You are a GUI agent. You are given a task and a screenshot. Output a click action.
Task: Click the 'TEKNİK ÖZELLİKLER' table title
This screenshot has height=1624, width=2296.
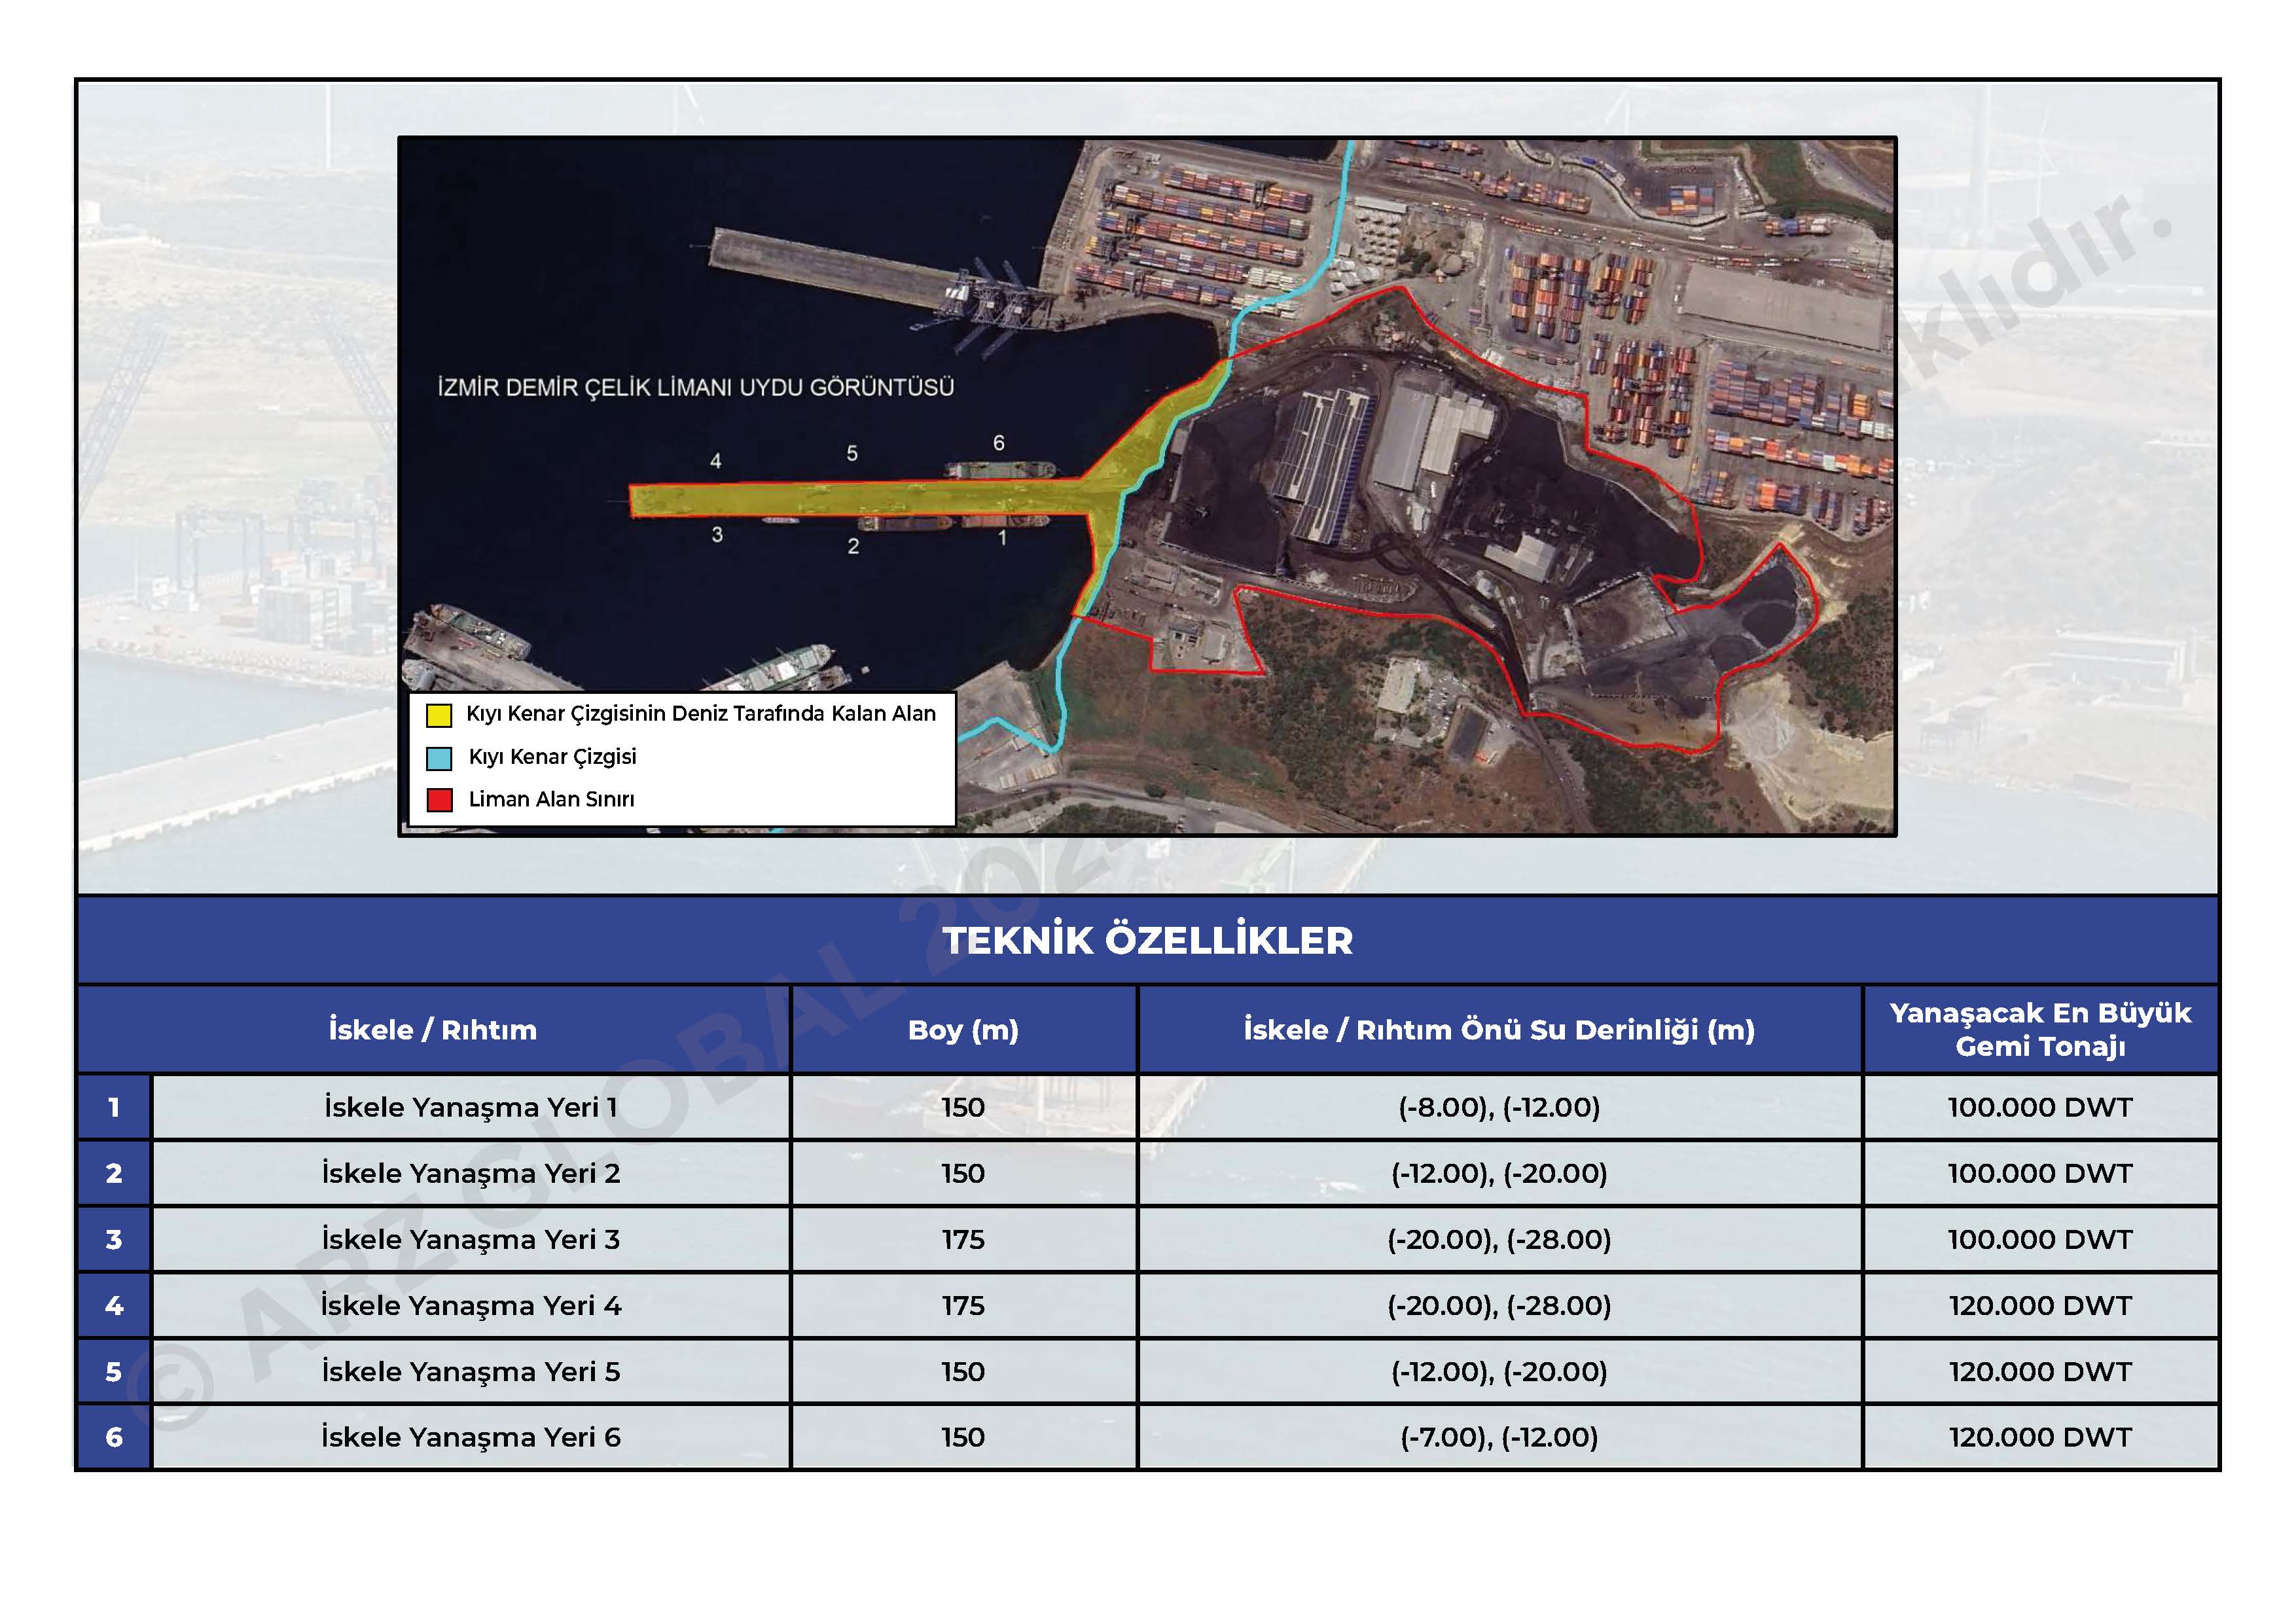[1147, 941]
